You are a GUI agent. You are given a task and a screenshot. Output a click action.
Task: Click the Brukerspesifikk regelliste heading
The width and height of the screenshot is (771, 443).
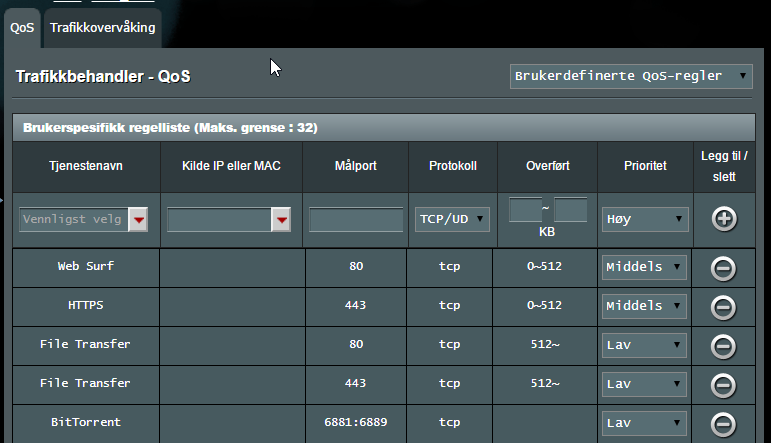click(170, 128)
